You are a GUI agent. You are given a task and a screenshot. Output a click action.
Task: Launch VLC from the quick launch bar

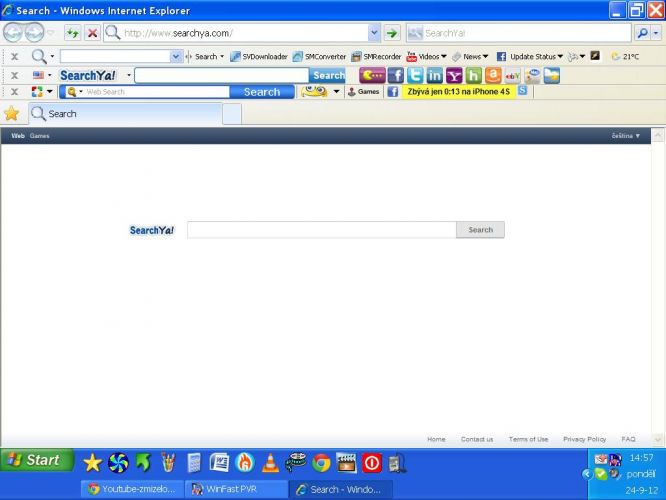pos(270,463)
